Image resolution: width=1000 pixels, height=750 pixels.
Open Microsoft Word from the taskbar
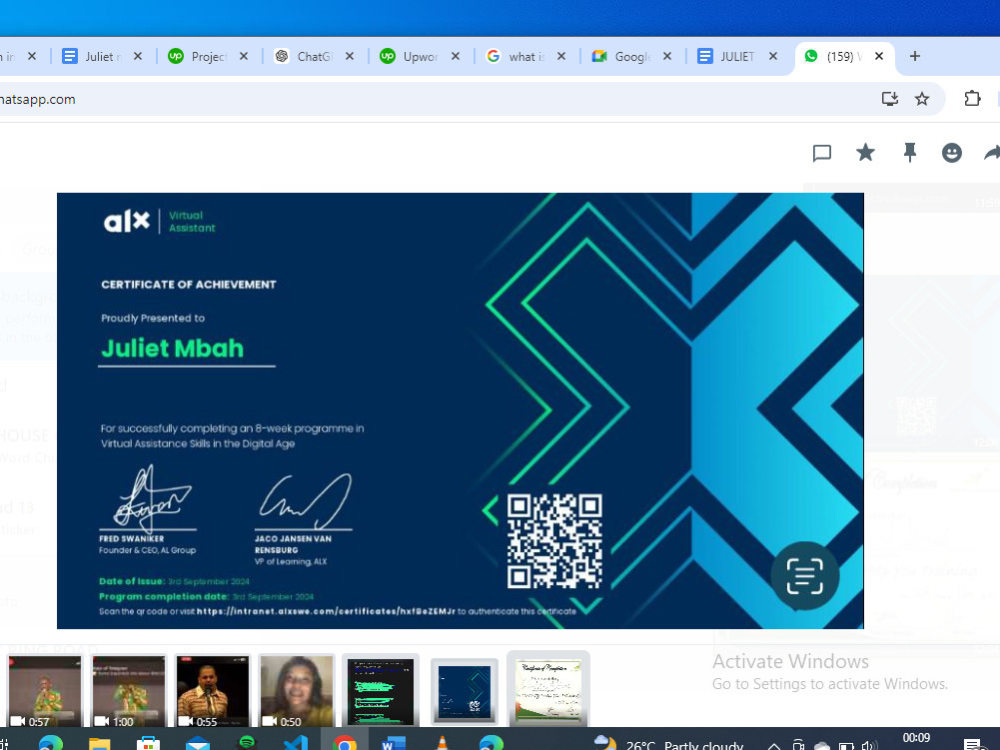pos(393,743)
